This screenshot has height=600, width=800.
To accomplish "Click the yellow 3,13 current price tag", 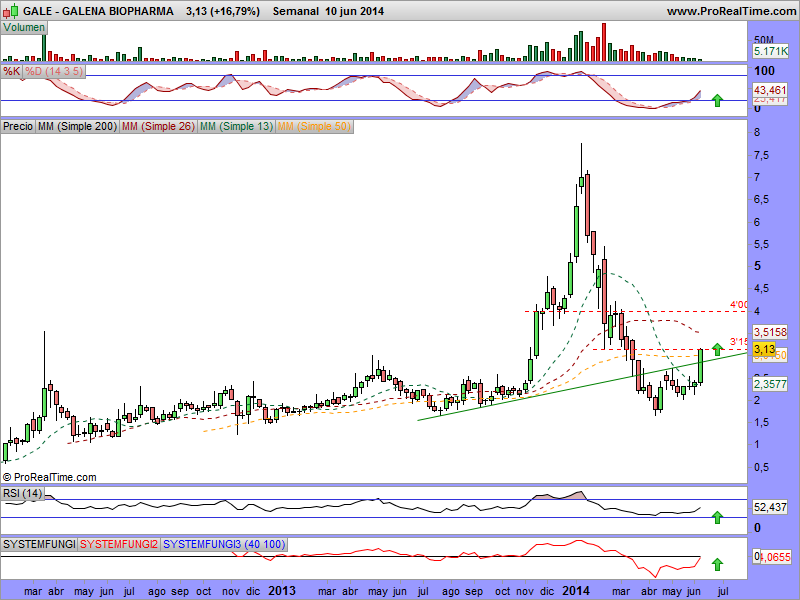I will click(x=764, y=349).
